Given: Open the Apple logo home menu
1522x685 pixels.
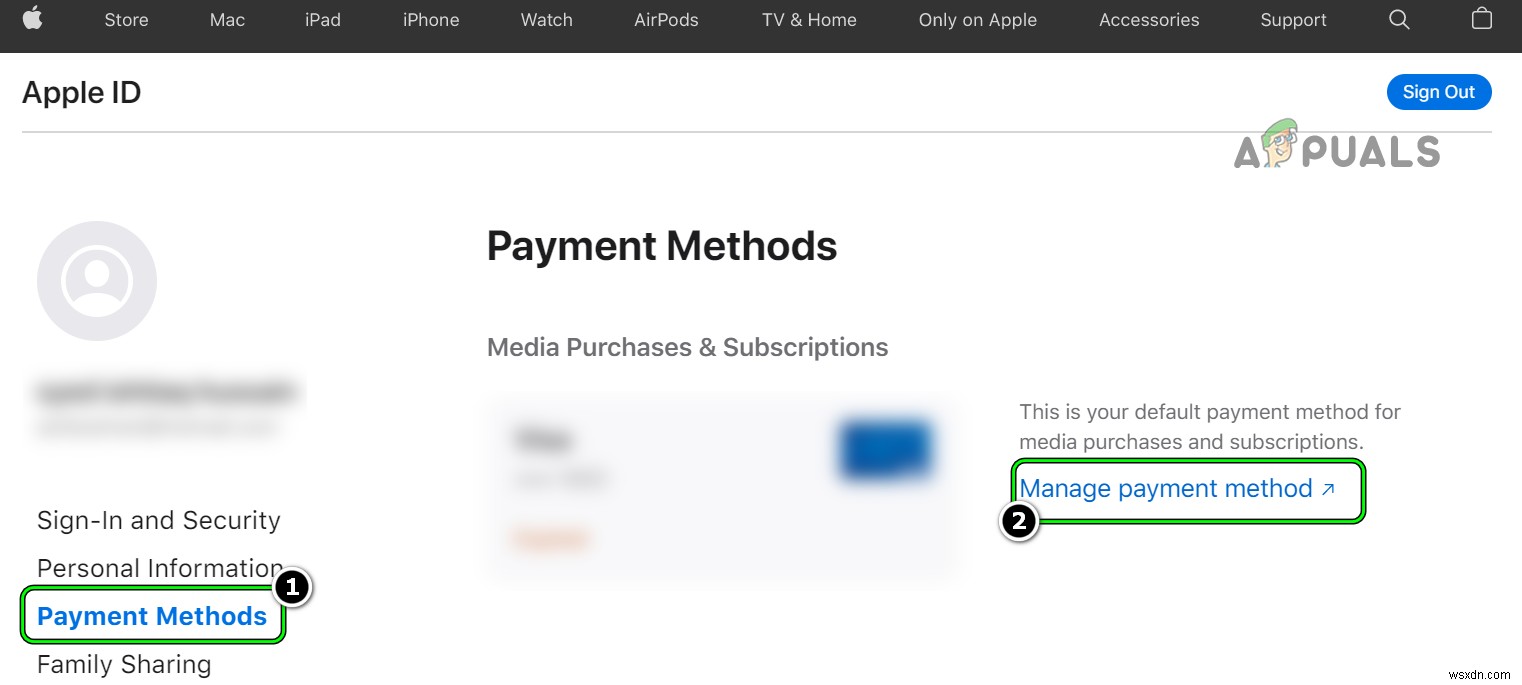Looking at the screenshot, I should point(33,19).
